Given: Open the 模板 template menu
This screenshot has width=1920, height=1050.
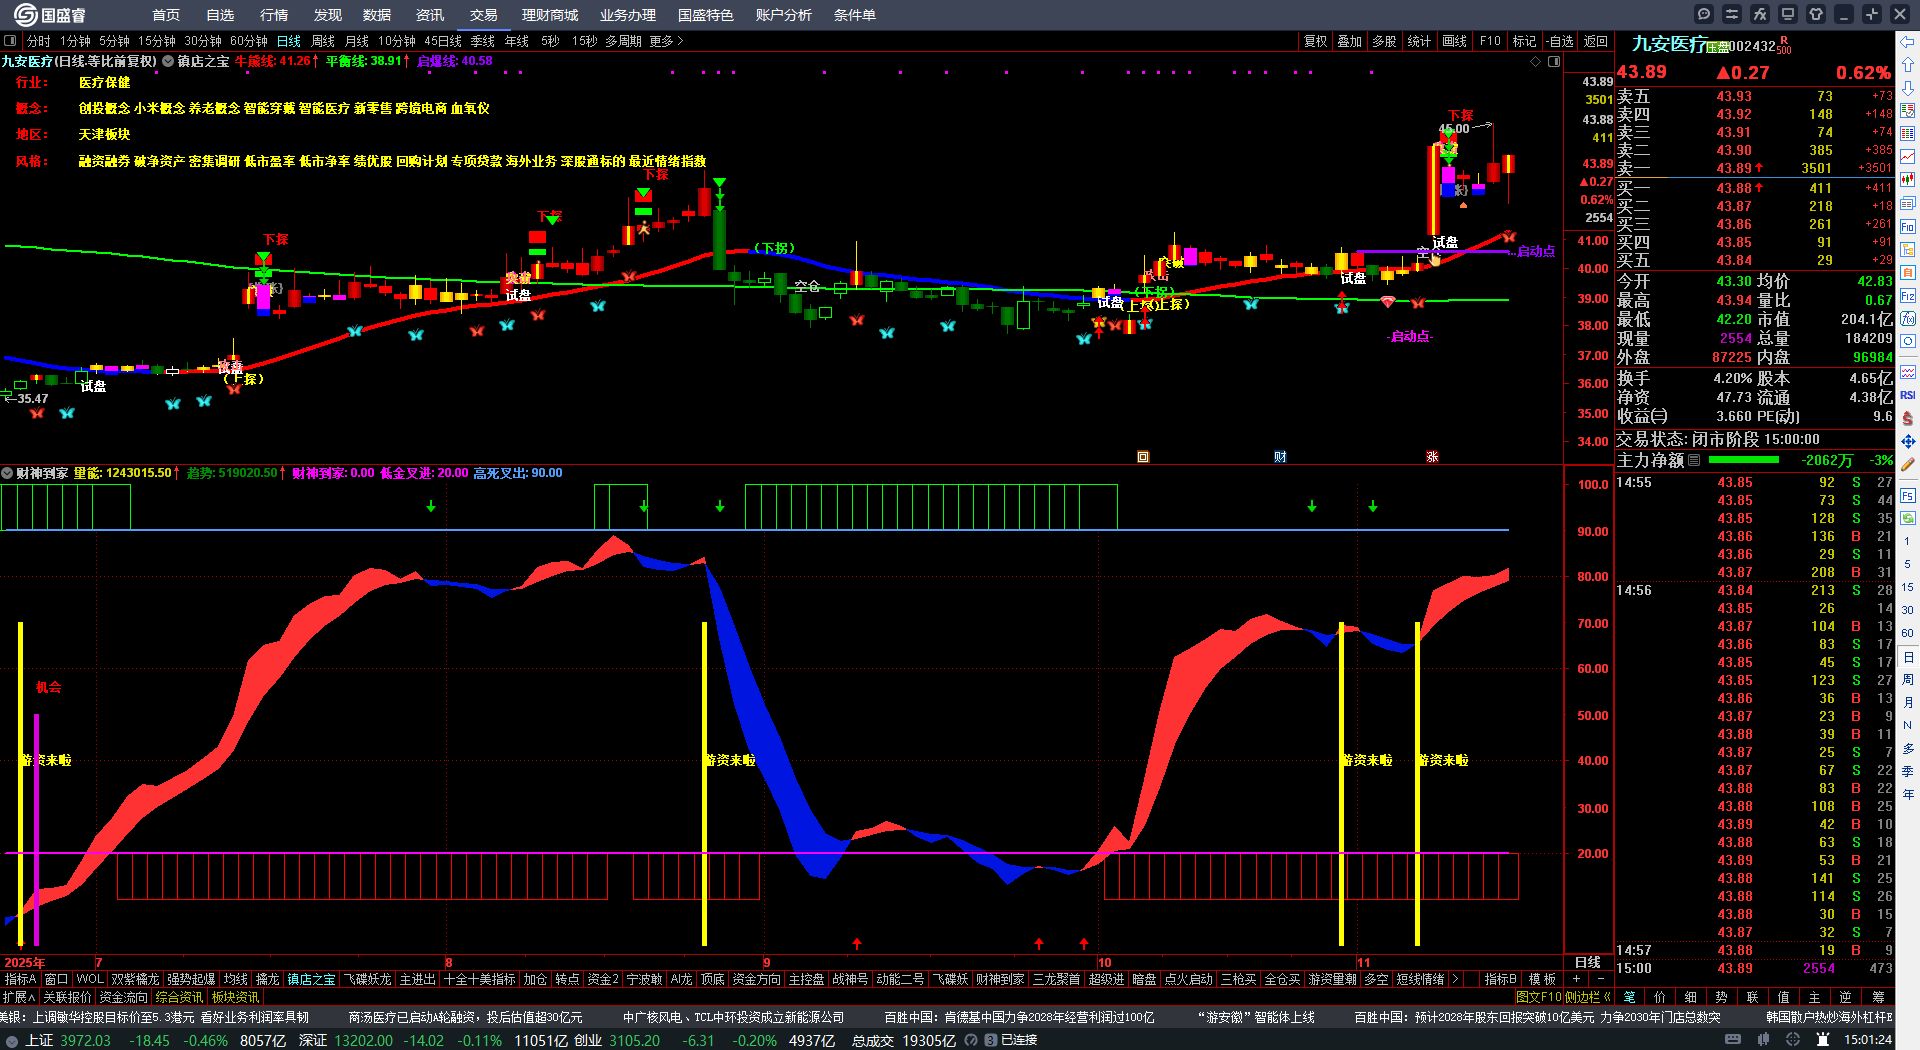Looking at the screenshot, I should pyautogui.click(x=1543, y=979).
